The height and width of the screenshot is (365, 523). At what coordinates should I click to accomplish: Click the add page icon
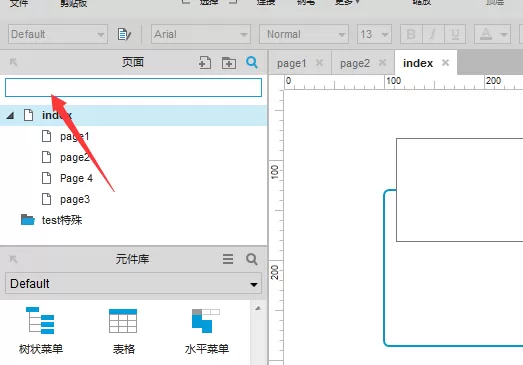pos(205,62)
